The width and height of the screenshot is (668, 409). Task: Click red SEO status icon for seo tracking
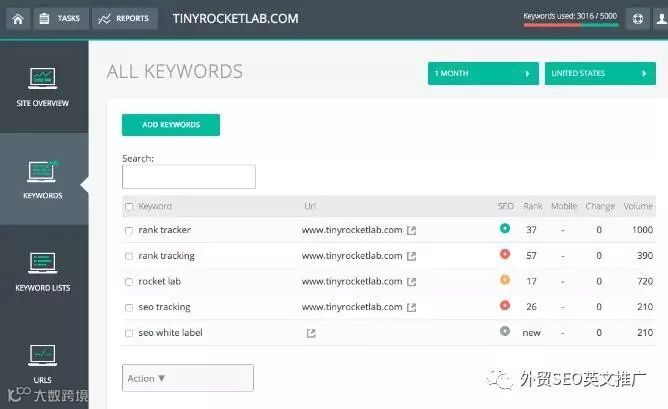505,305
